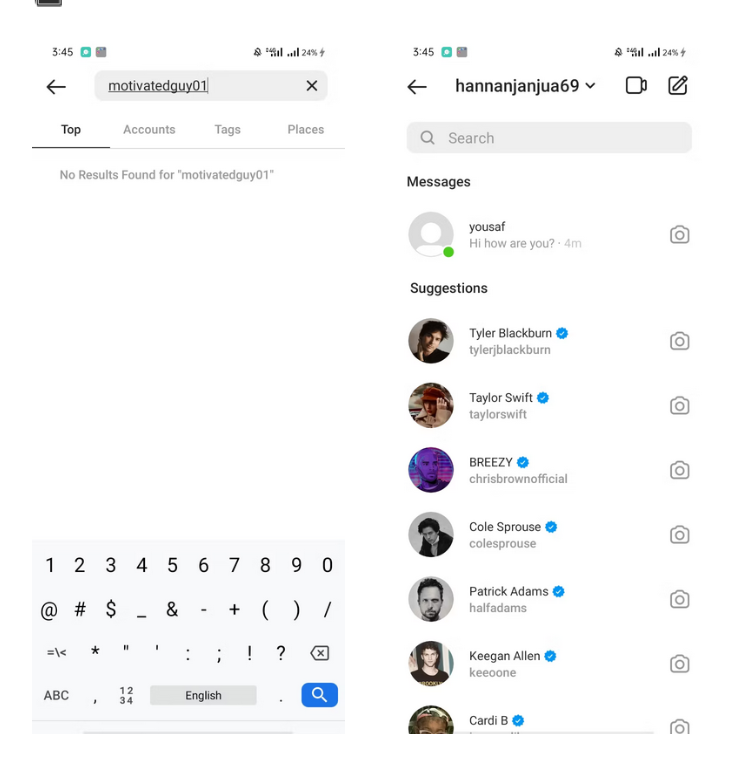Go back from the hannanjanjua69 inbox
The height and width of the screenshot is (758, 740).
click(417, 87)
